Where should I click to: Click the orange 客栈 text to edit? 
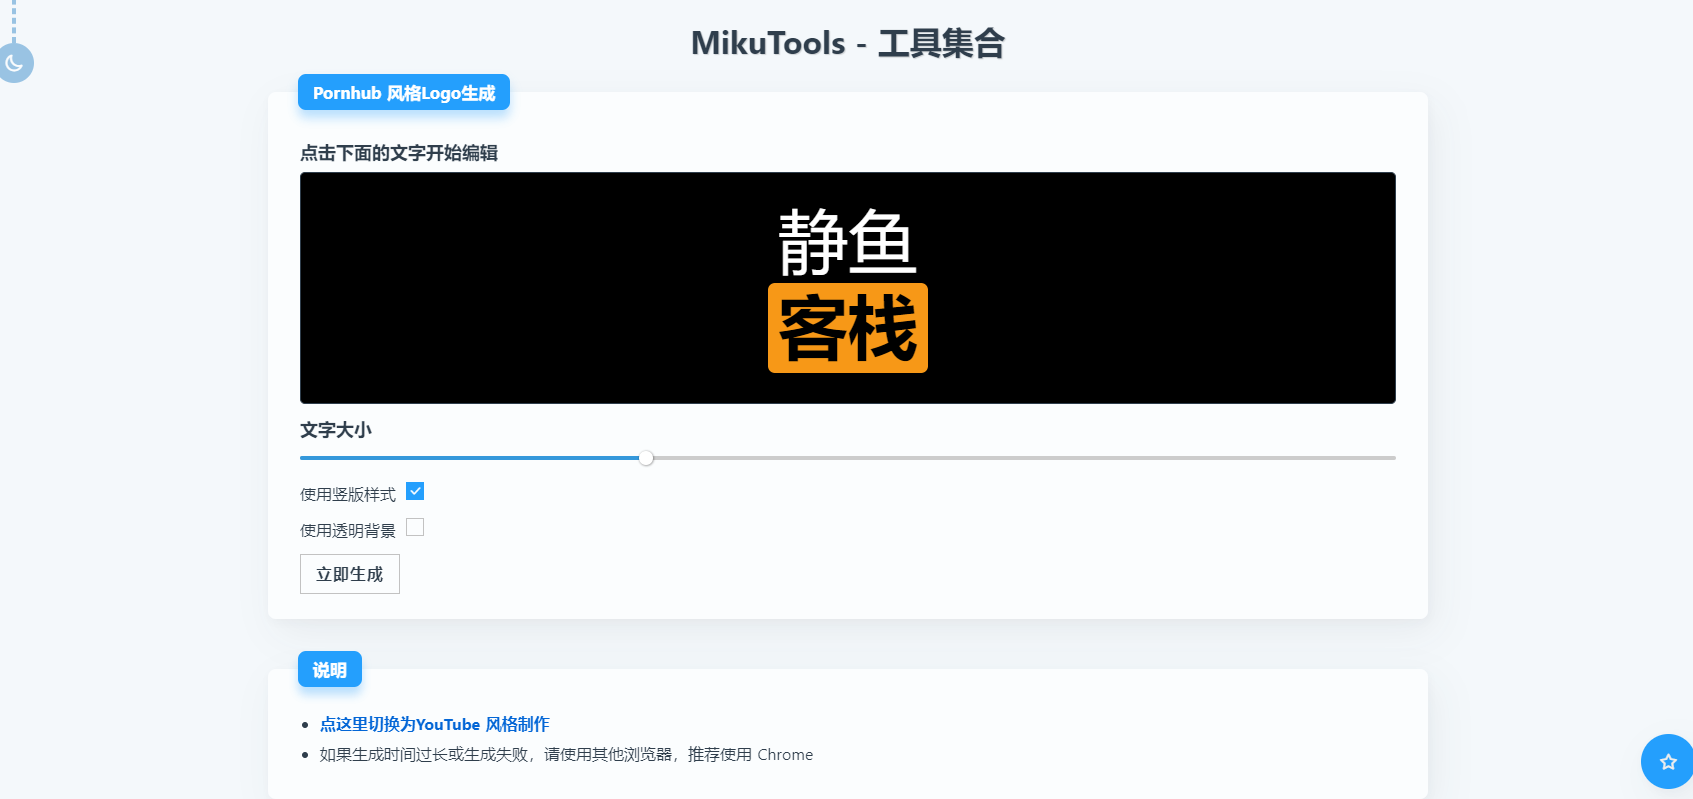pyautogui.click(x=847, y=328)
